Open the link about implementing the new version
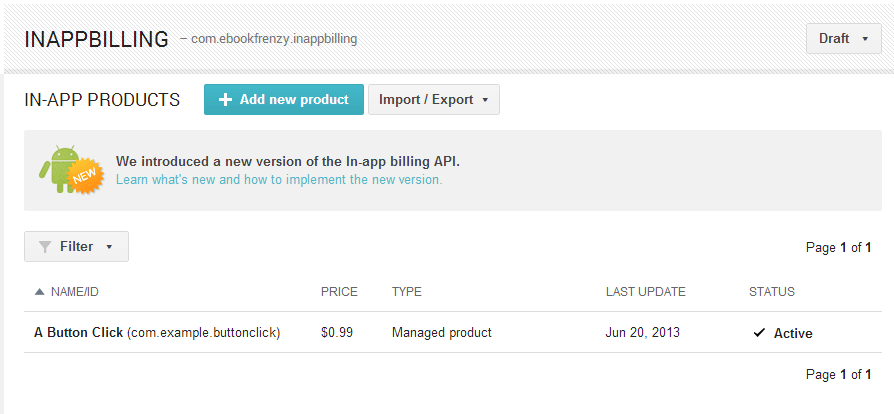Viewport: 894px width, 414px height. [x=279, y=180]
